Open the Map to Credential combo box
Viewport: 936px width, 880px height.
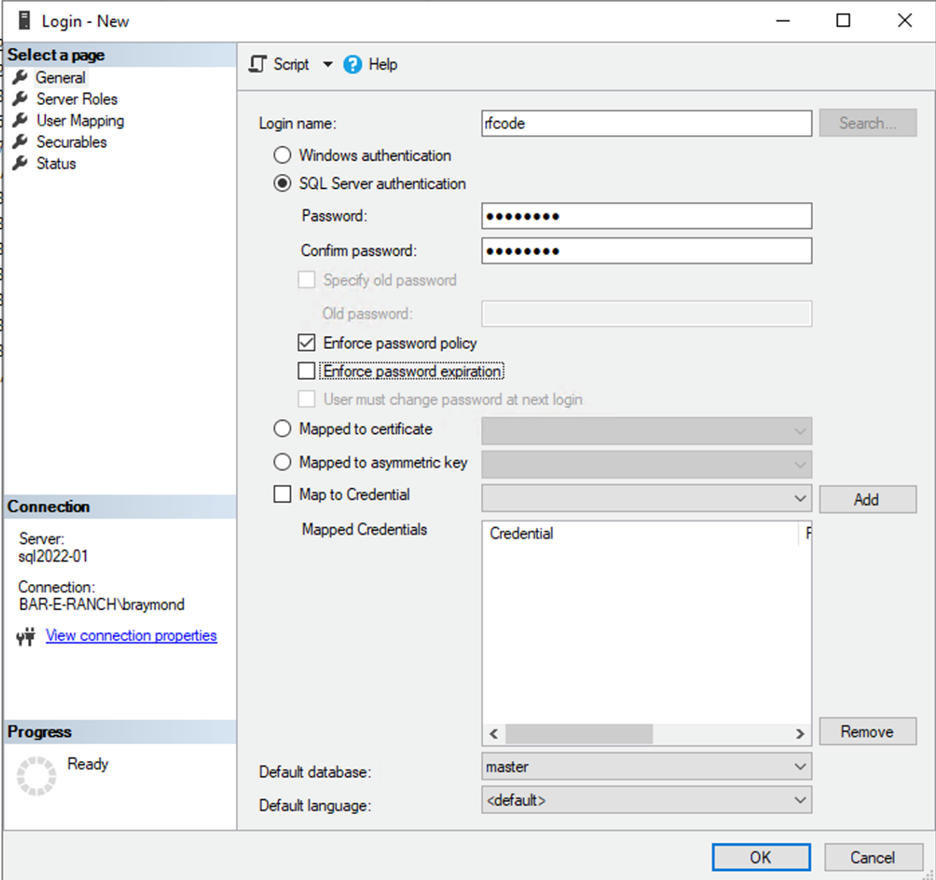click(646, 497)
